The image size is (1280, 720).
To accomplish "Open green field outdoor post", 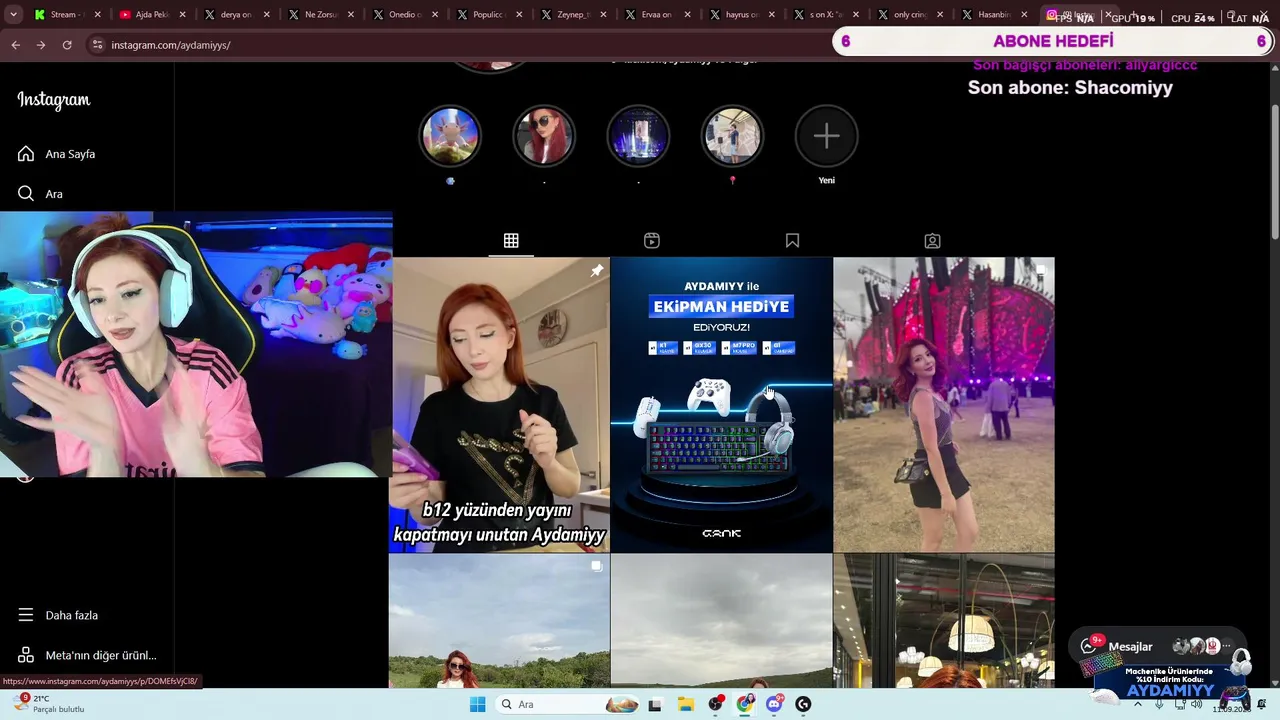I will point(499,621).
